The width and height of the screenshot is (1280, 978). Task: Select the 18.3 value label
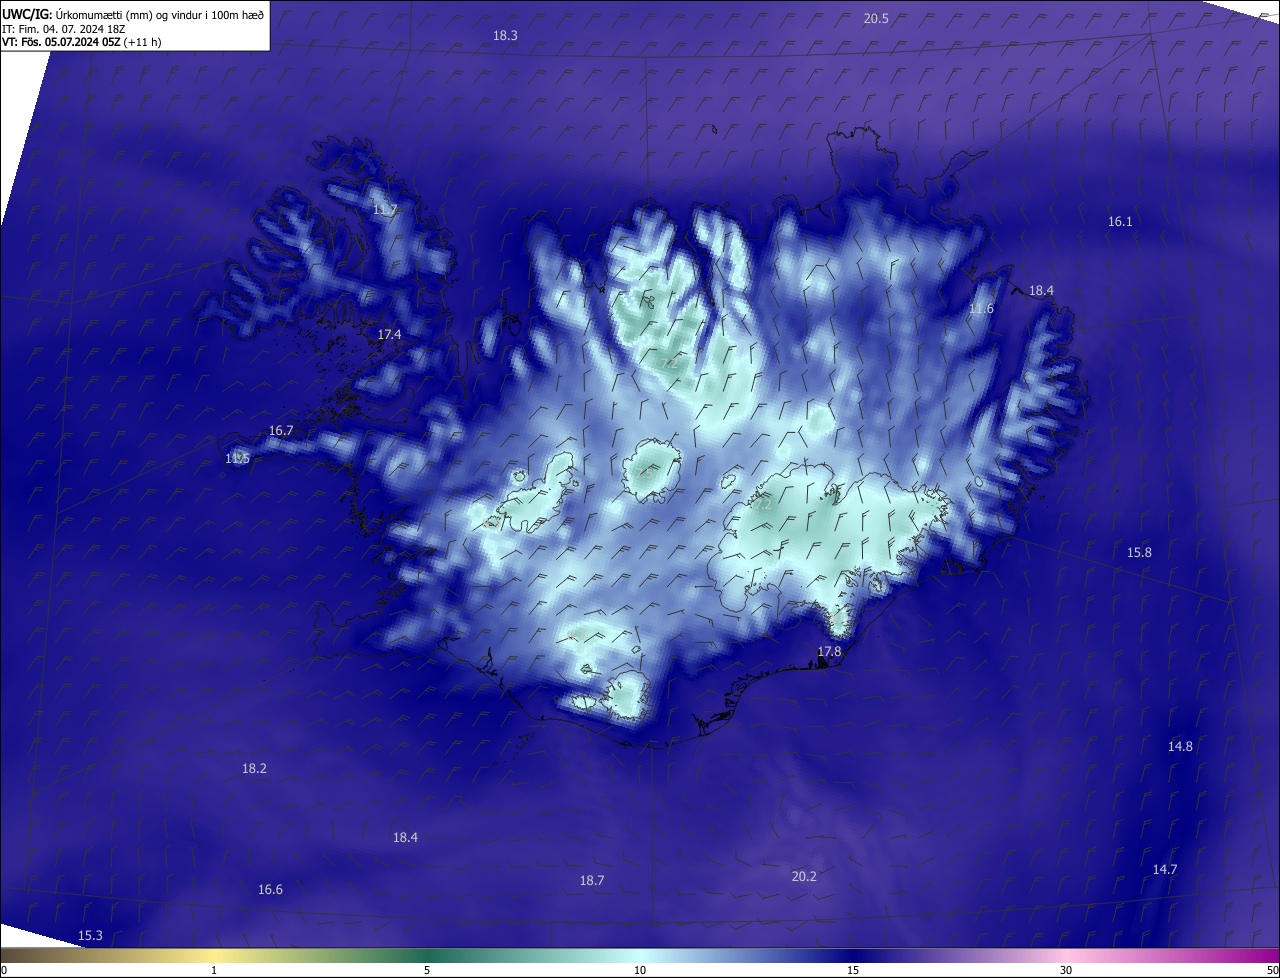coord(505,35)
